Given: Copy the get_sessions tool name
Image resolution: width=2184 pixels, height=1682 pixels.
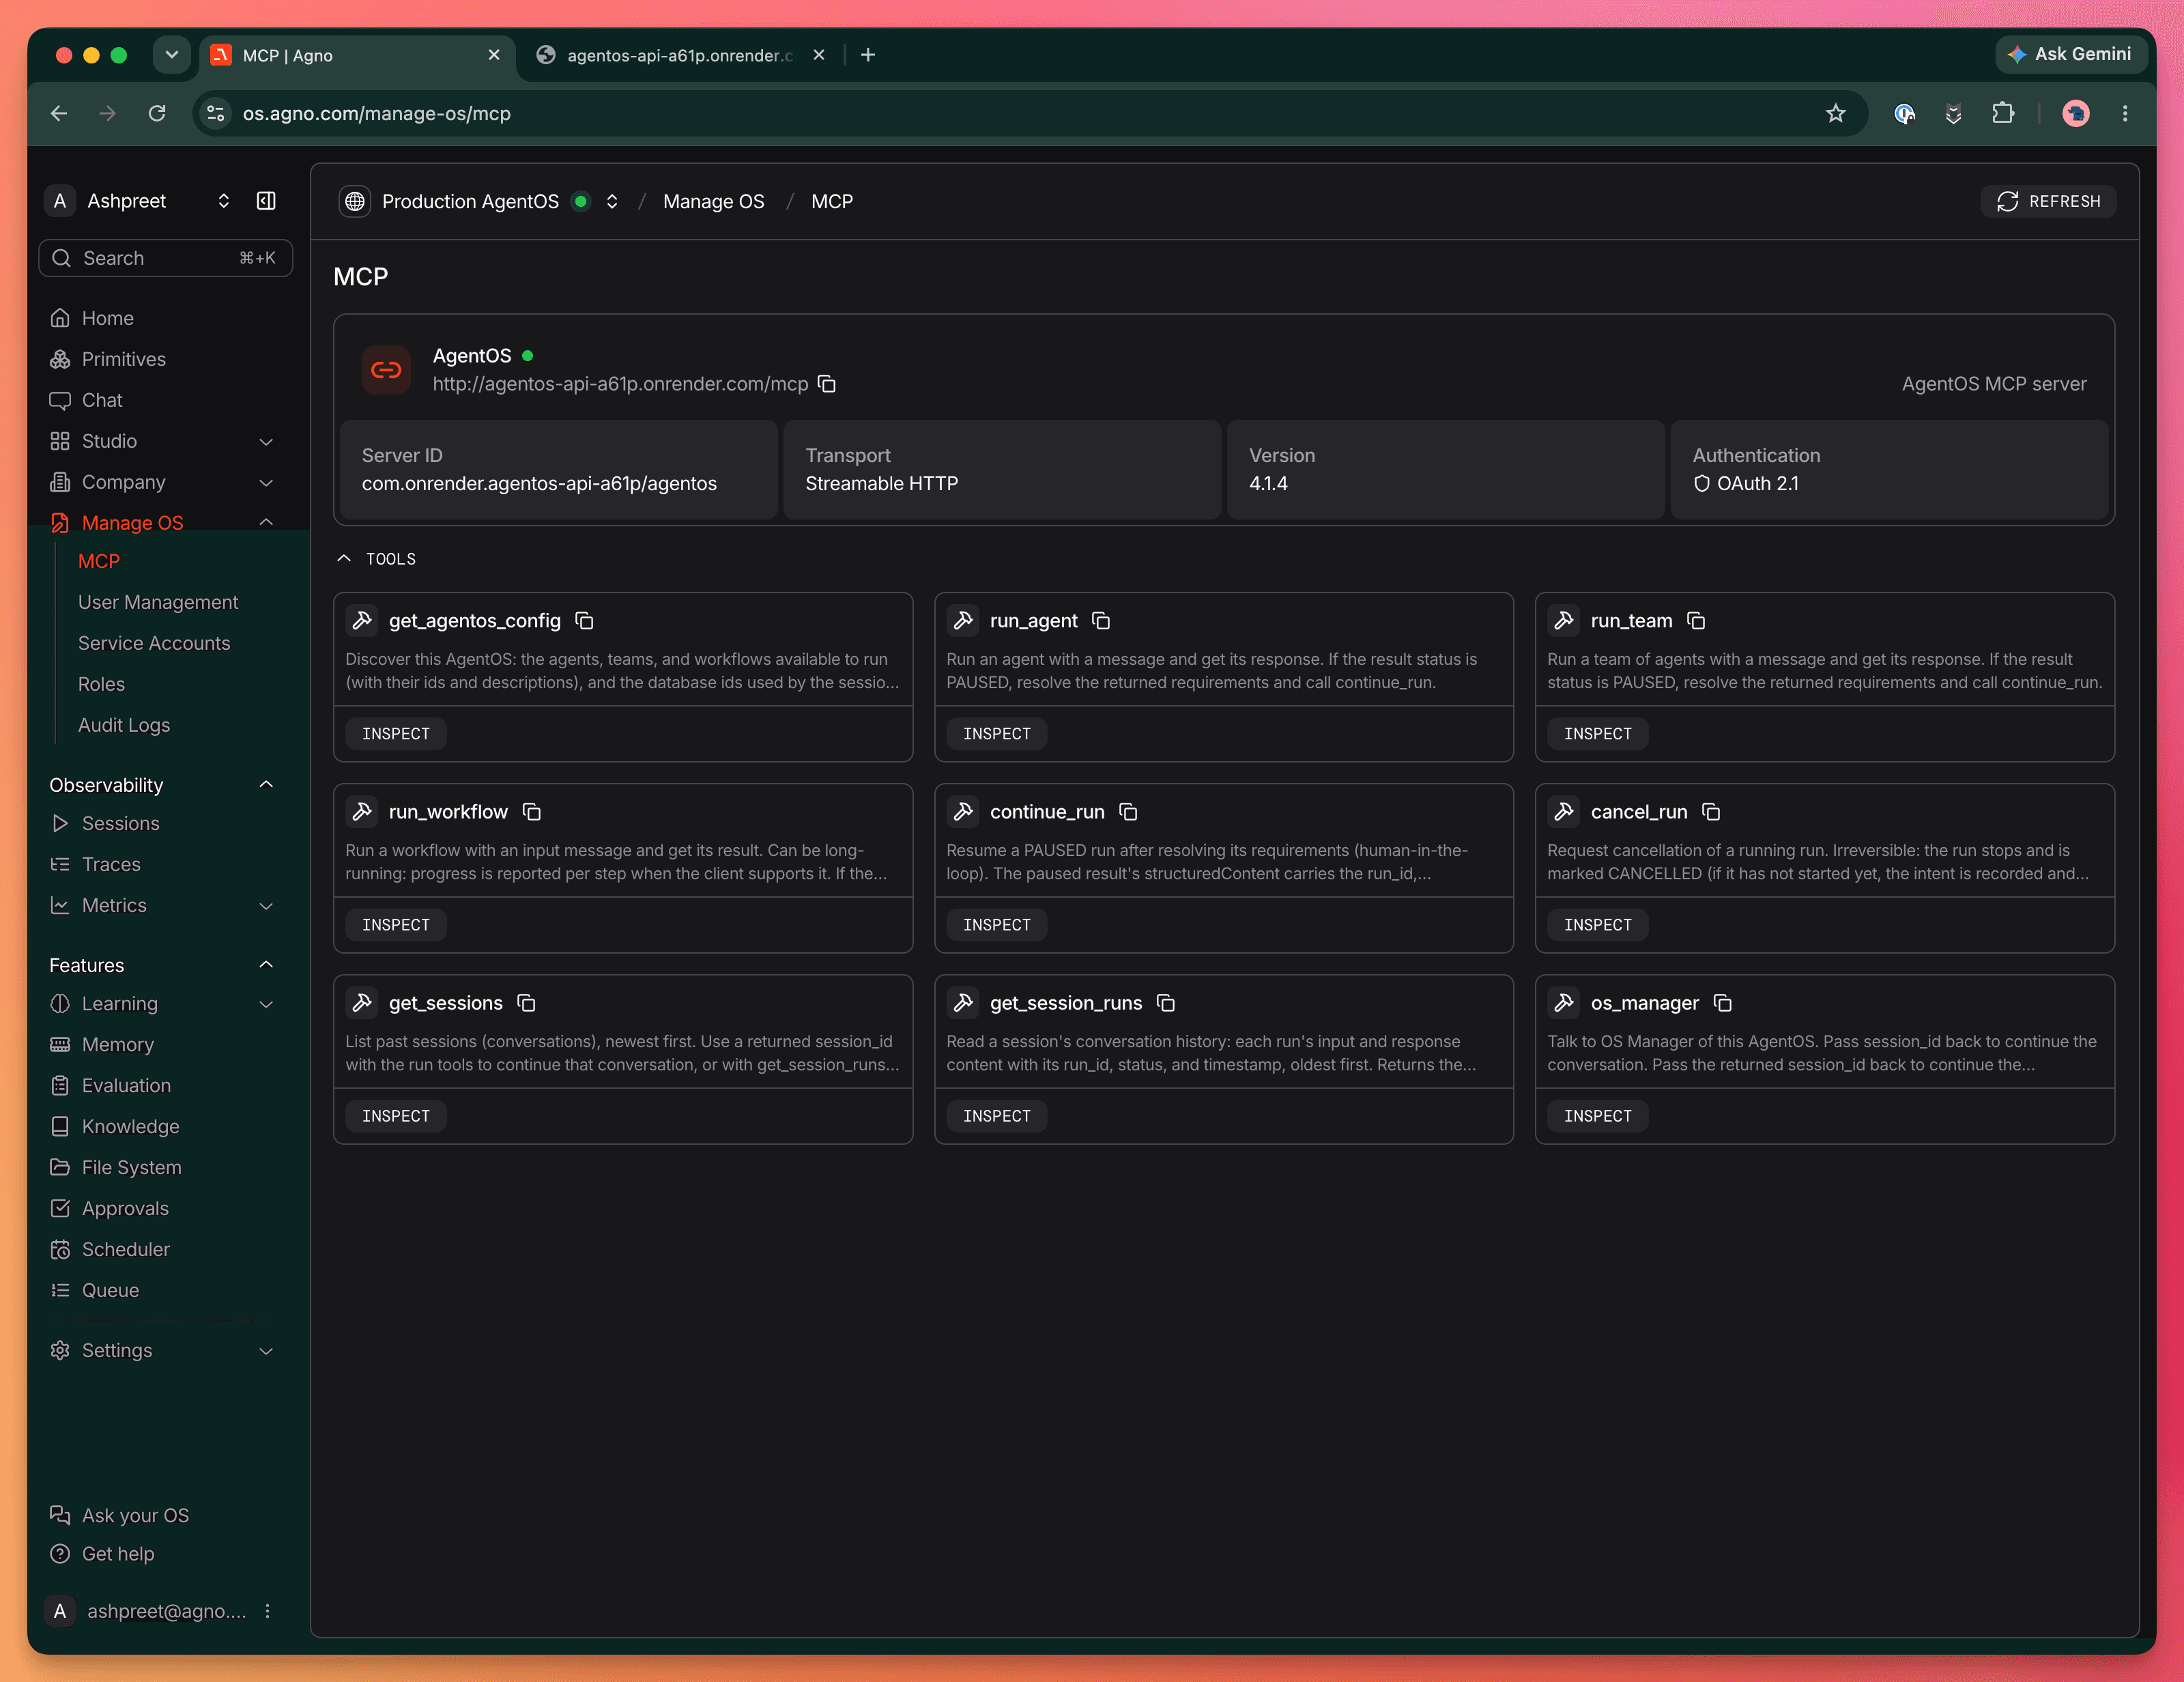Looking at the screenshot, I should click(x=527, y=1003).
